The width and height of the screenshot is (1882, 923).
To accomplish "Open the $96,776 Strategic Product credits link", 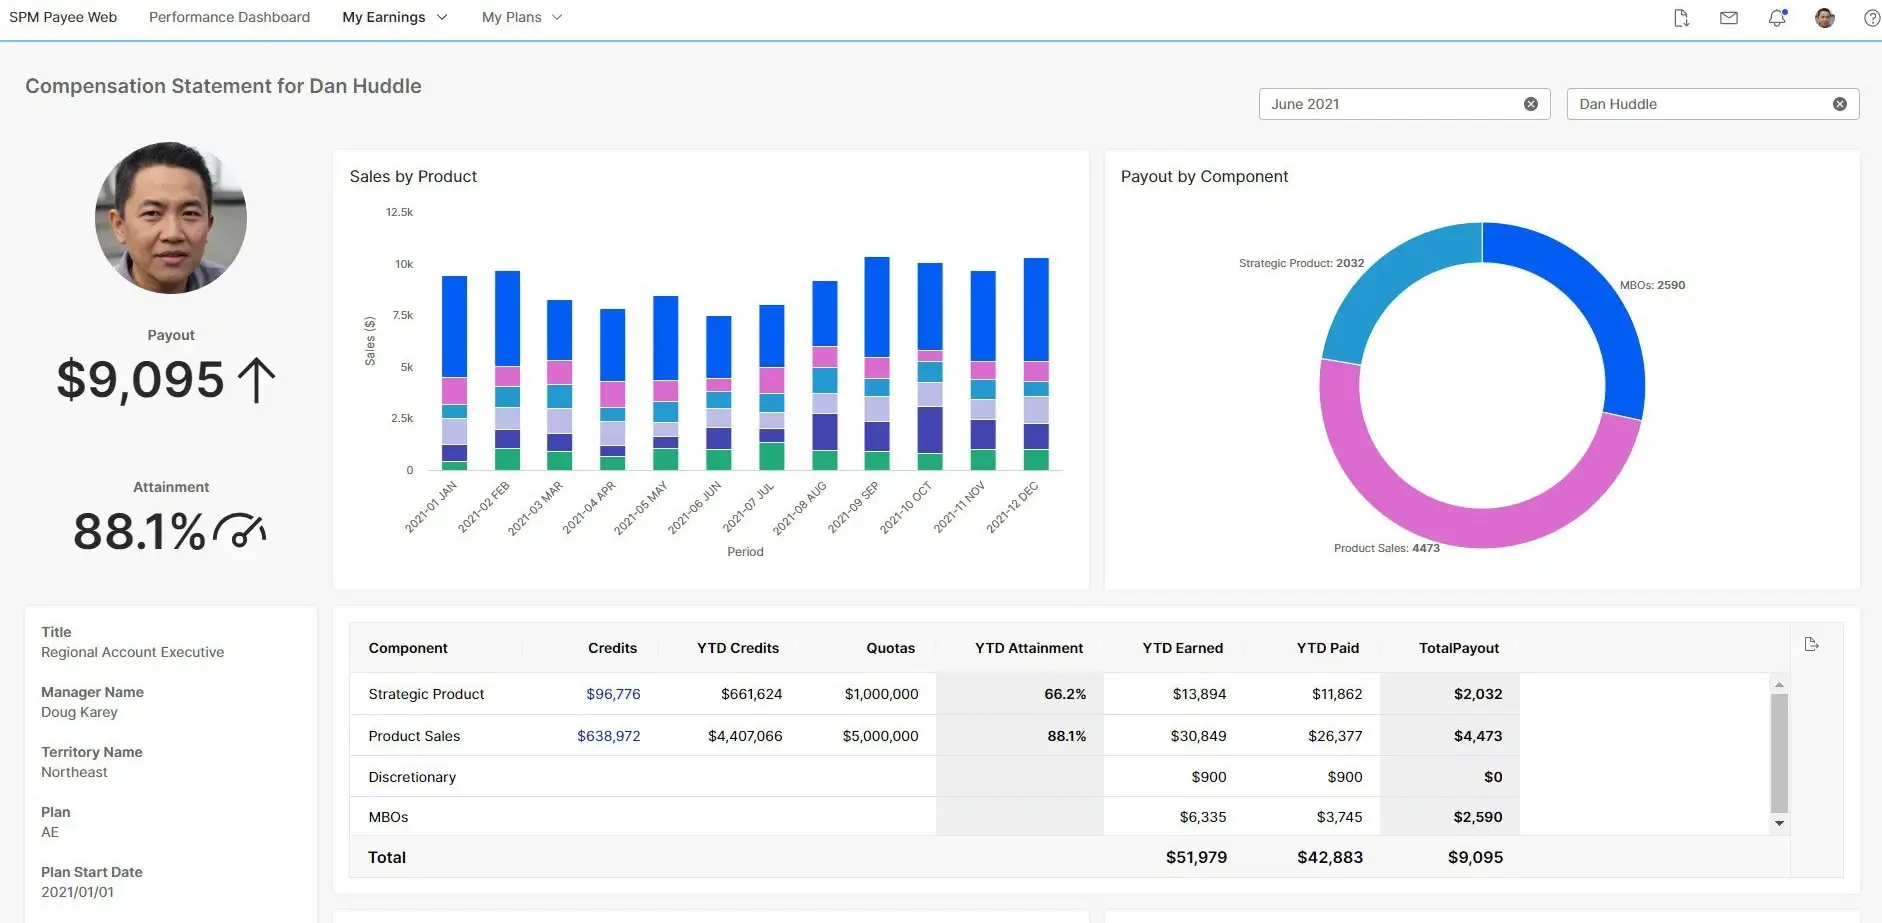I will pos(613,694).
